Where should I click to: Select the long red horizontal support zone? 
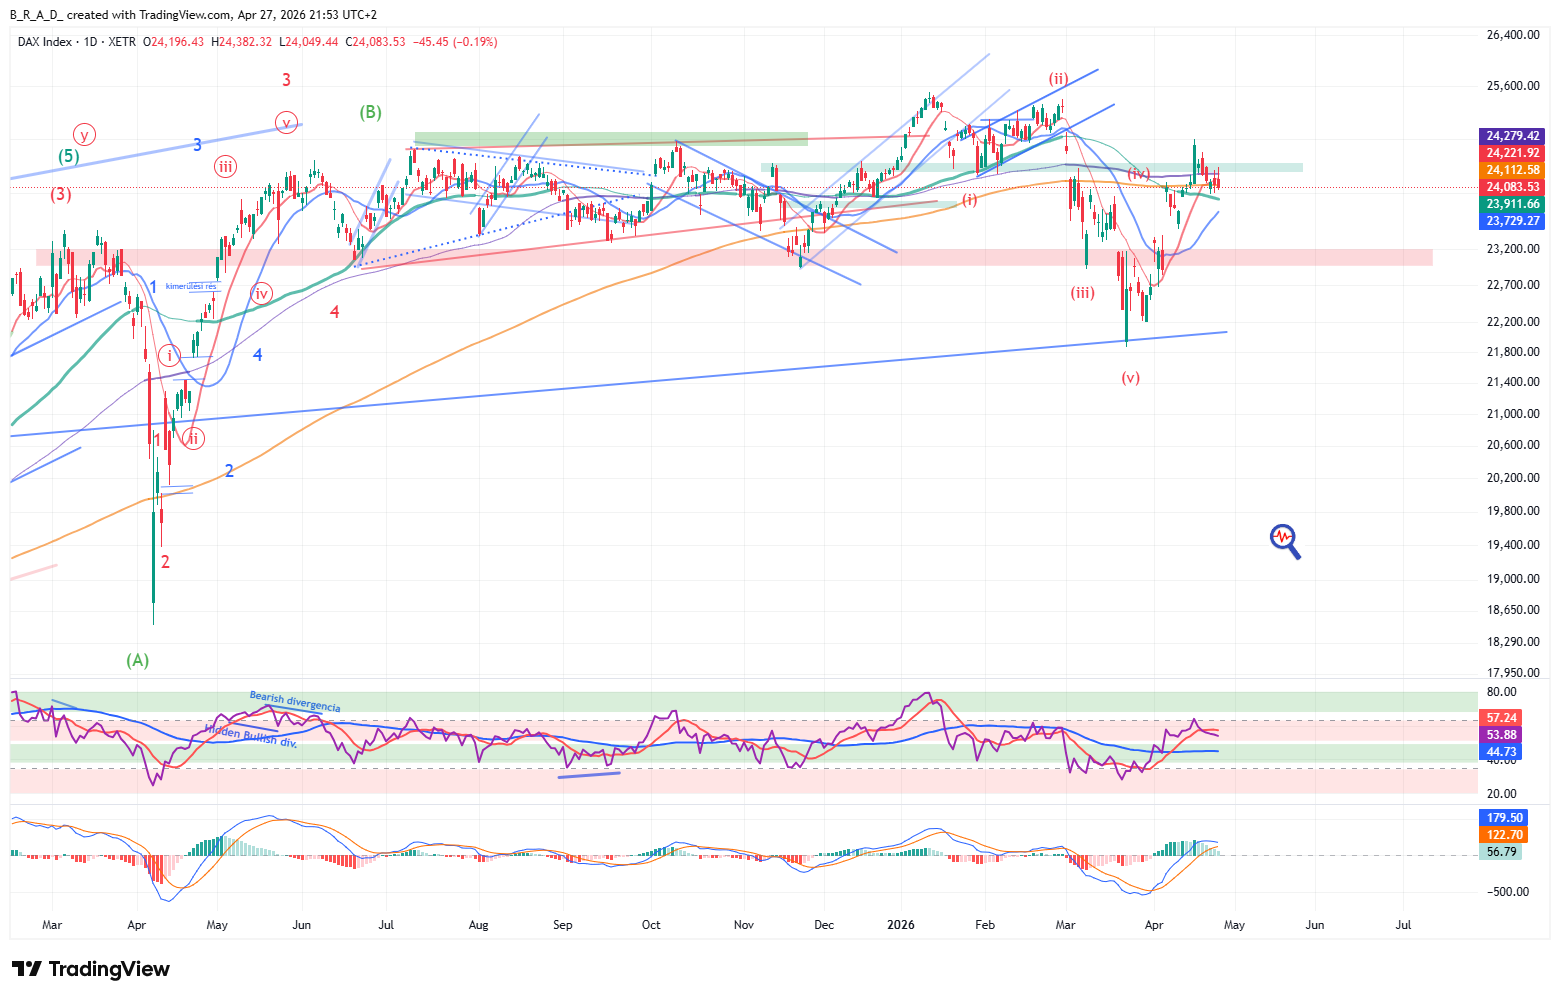click(x=734, y=258)
